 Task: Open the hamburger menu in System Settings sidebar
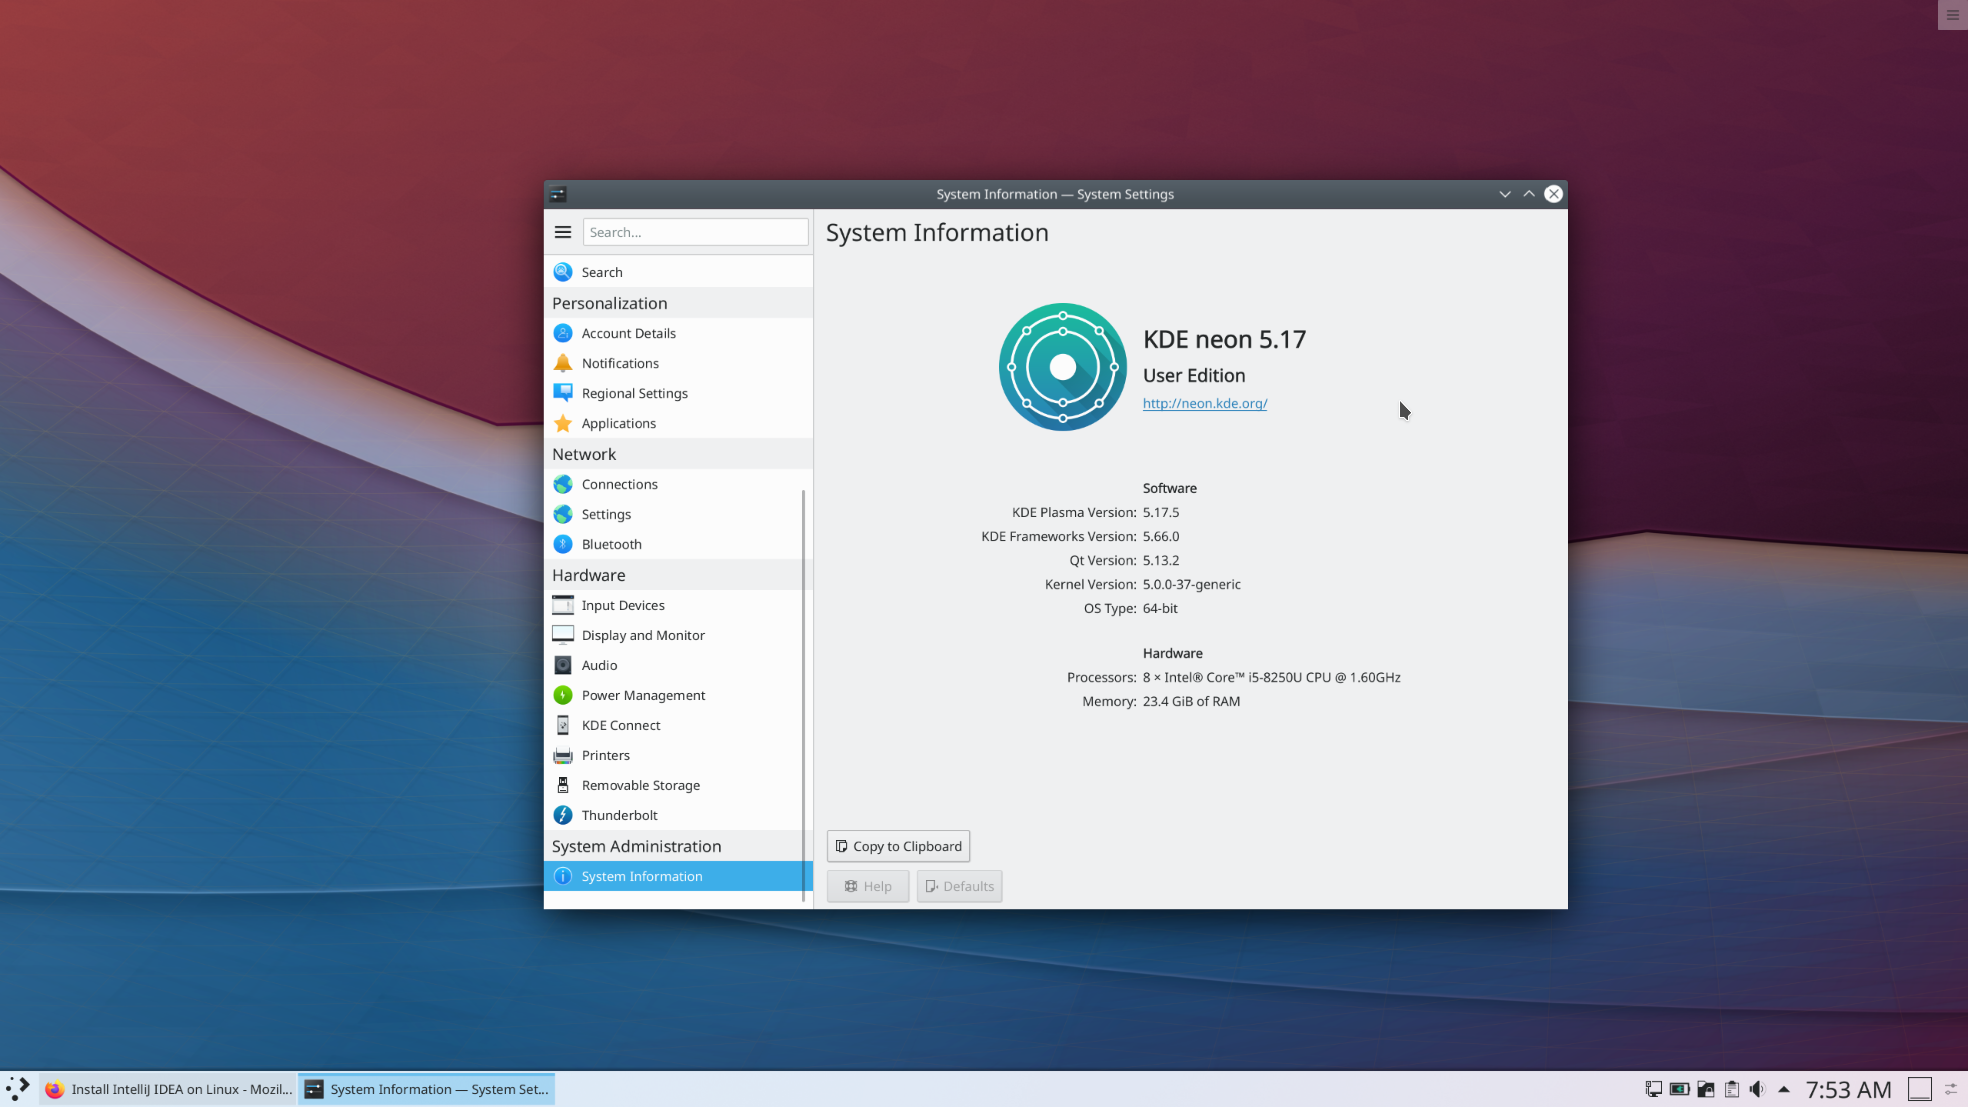point(563,232)
